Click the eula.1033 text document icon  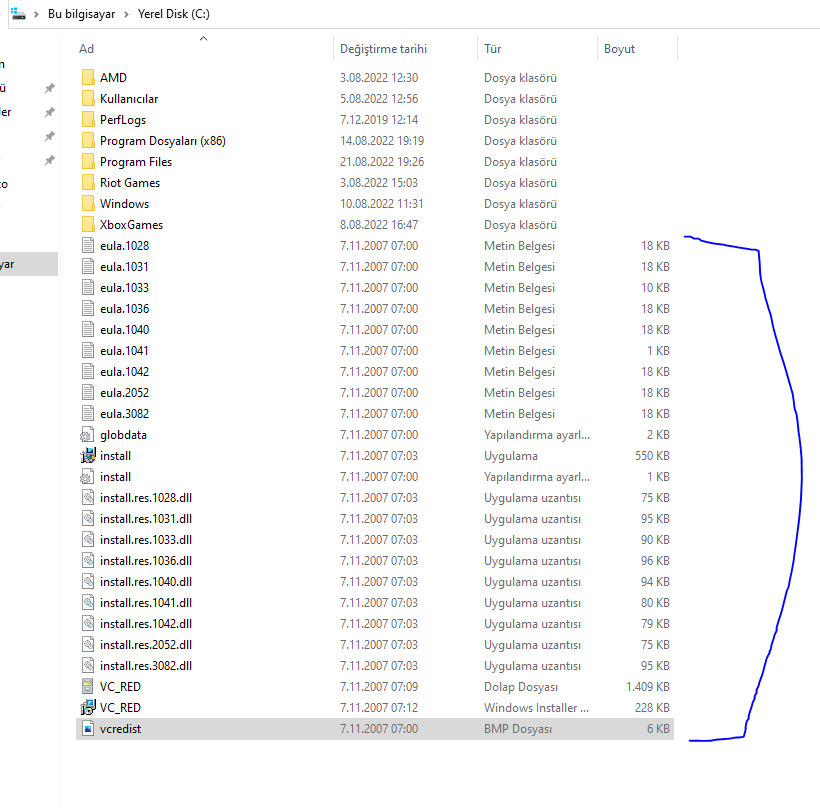[88, 288]
